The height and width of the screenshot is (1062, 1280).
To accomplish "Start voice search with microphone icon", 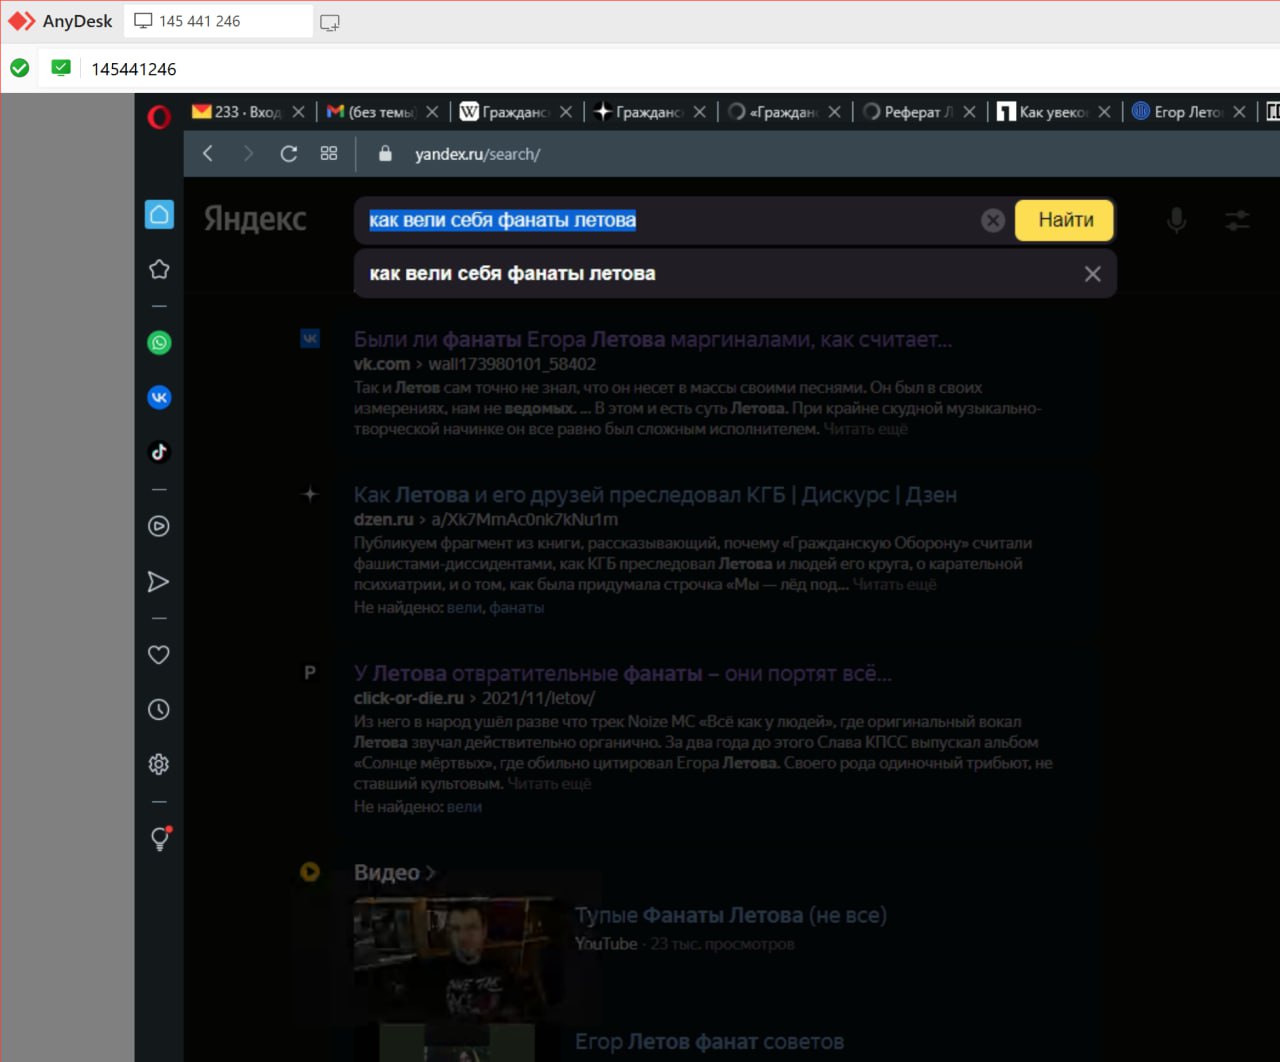I will coord(1177,220).
